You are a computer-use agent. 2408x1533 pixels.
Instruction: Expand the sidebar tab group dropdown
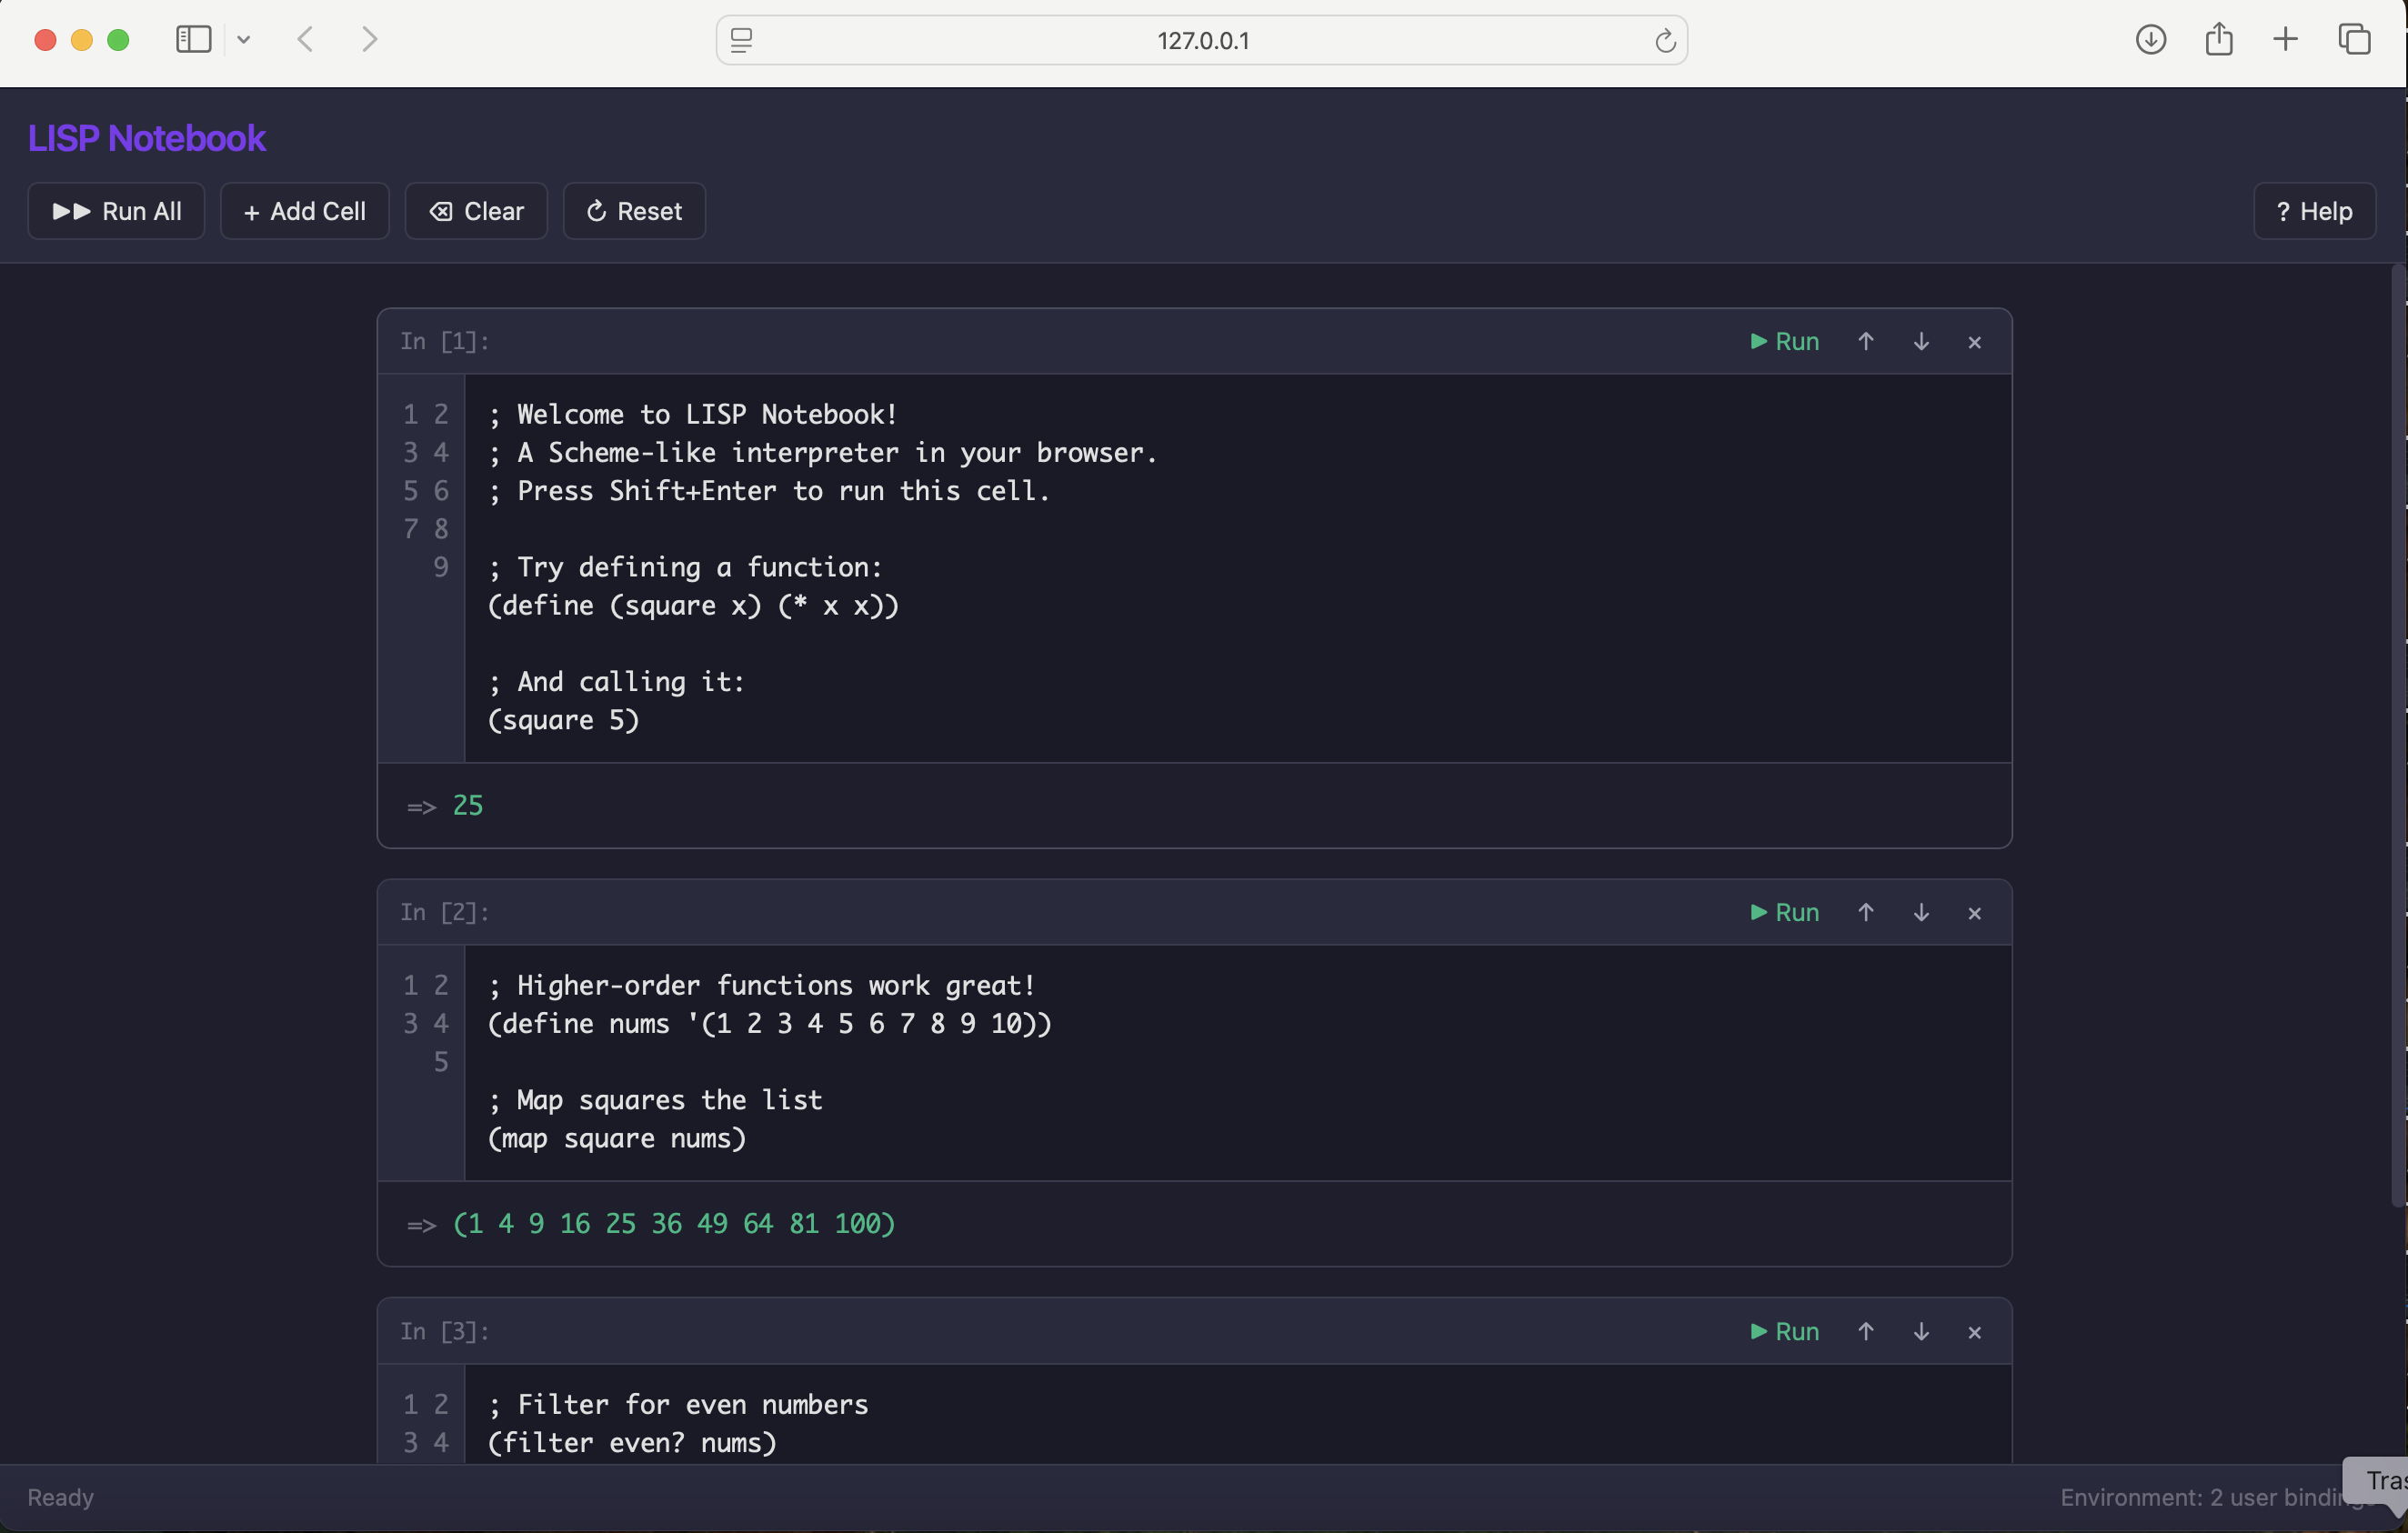click(244, 40)
